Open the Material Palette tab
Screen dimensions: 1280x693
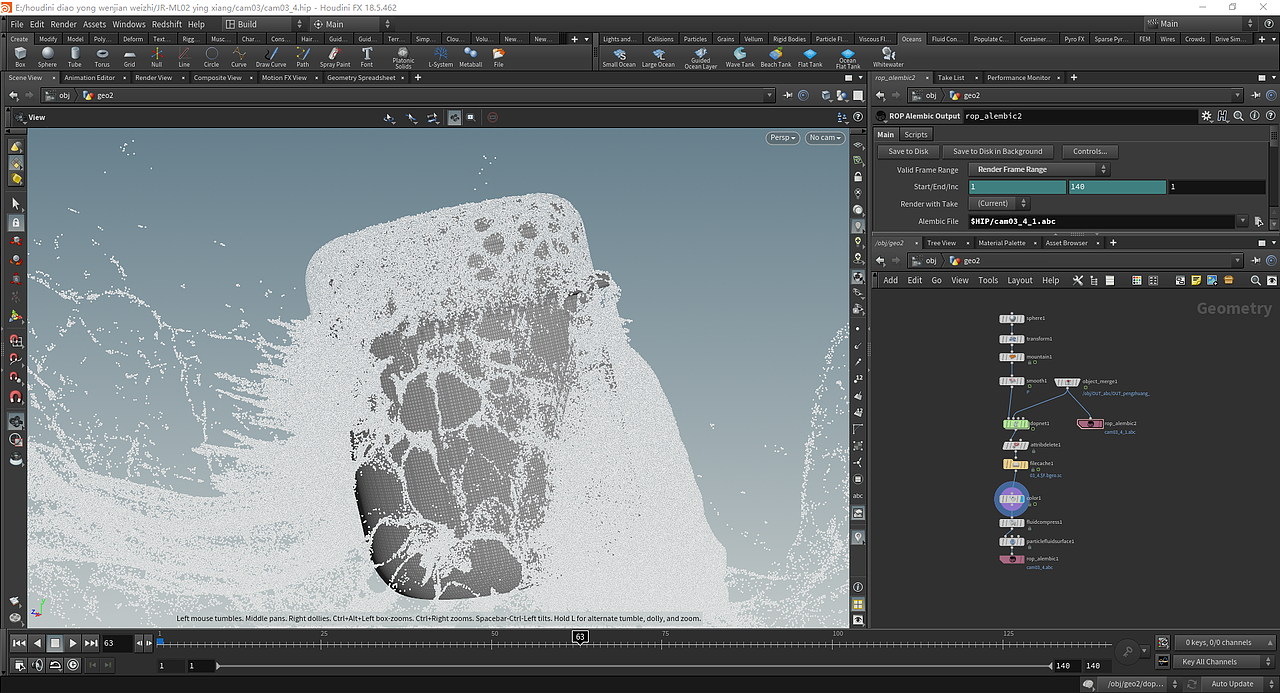[1001, 243]
